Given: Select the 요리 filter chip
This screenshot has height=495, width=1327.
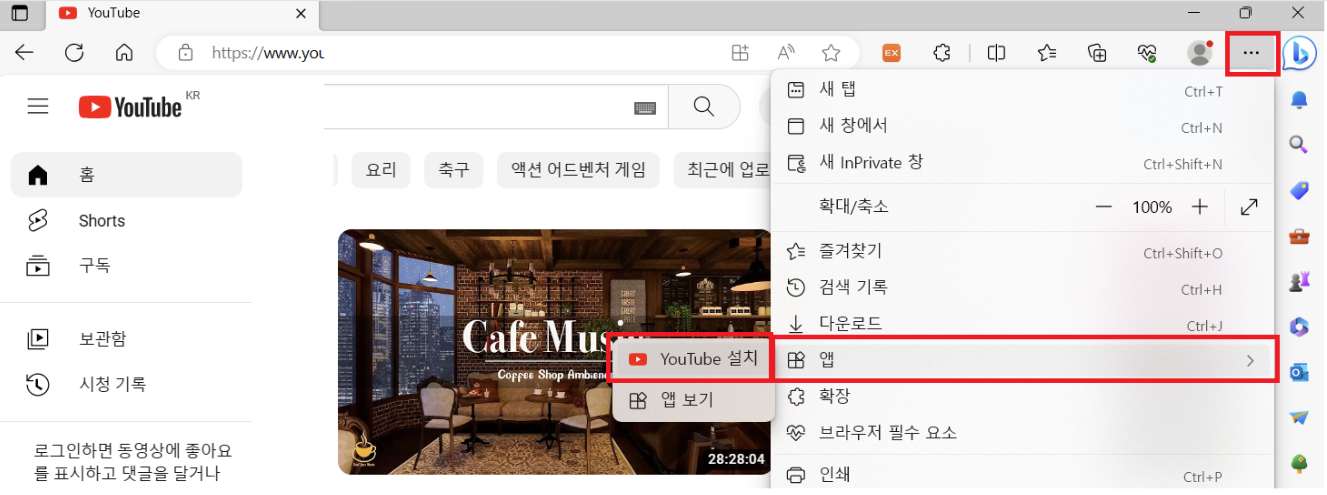Looking at the screenshot, I should coord(381,170).
